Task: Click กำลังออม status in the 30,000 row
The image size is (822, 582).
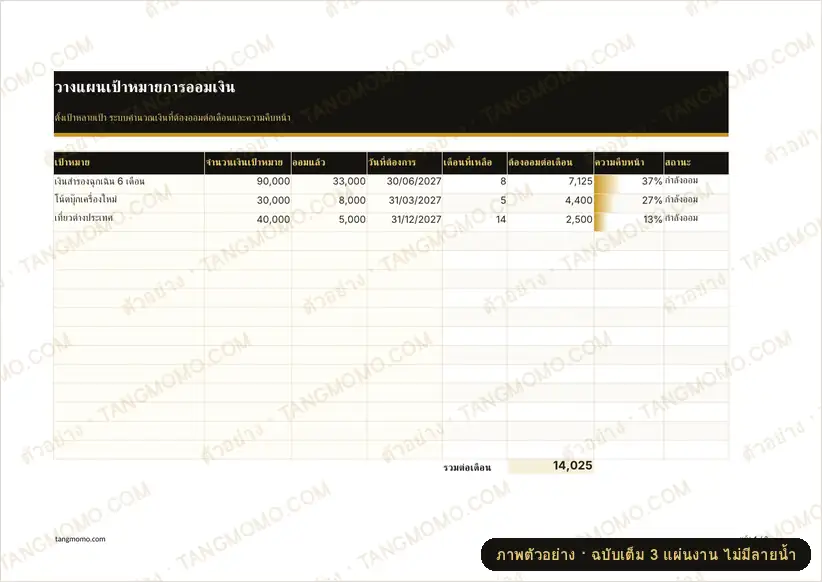Action: point(682,200)
